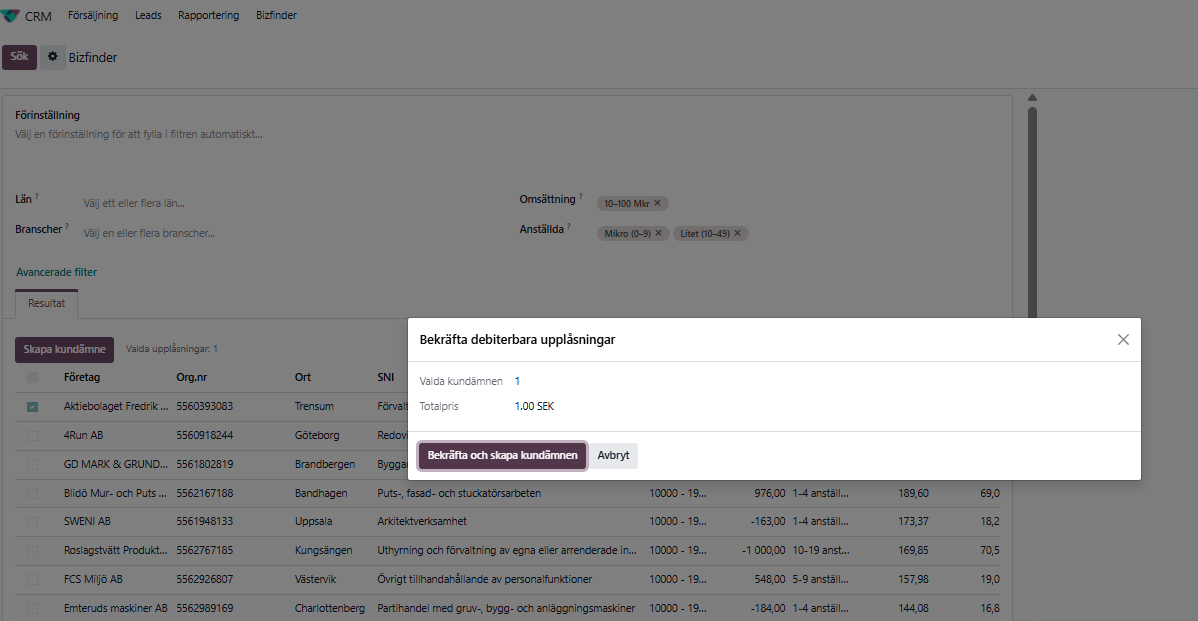Click the vertical scrollbar thumb
This screenshot has height=621, width=1198.
1032,211
